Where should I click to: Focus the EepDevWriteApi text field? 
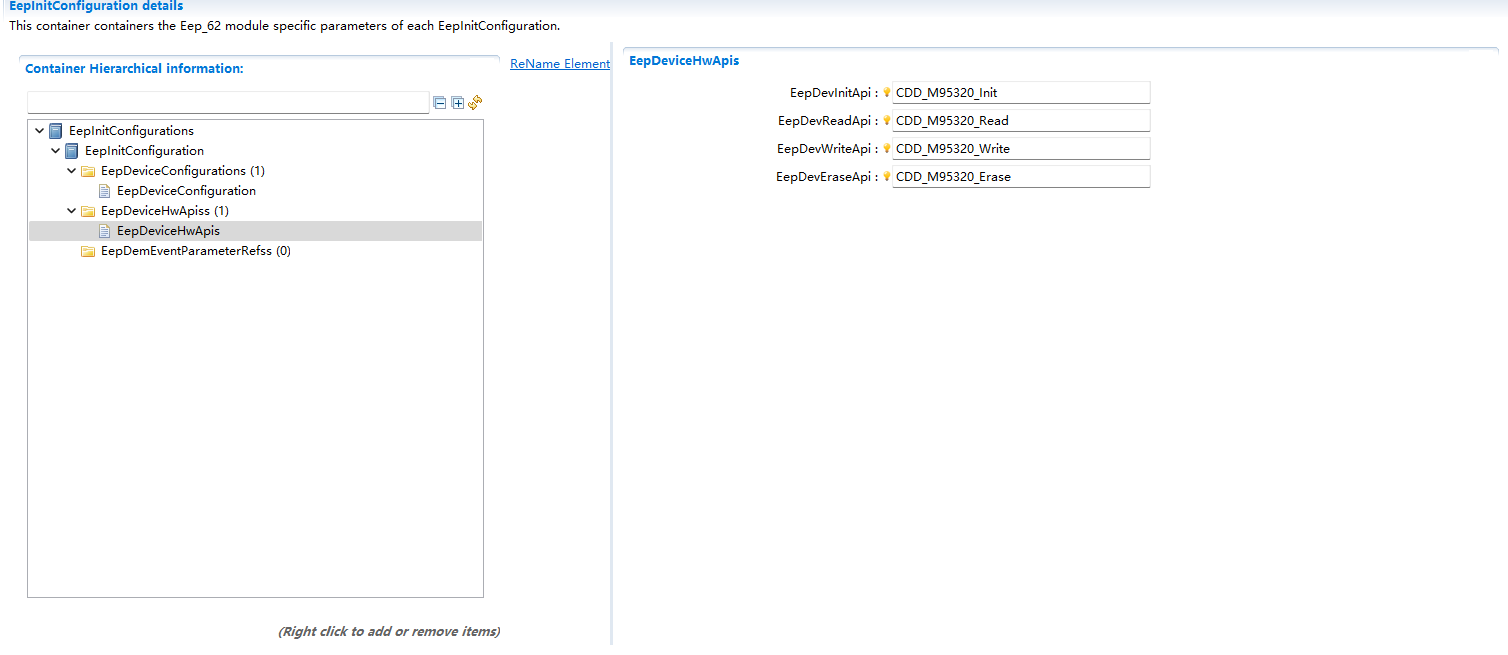coord(1020,149)
